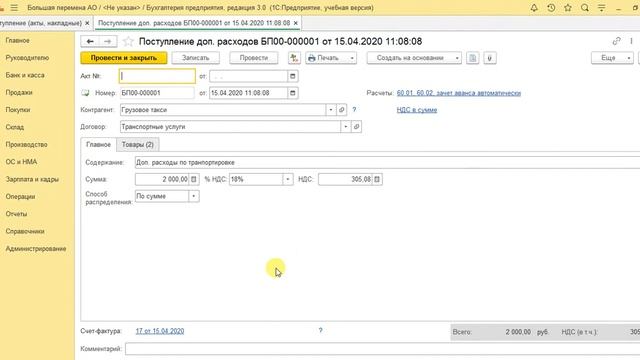Close Поступление (акты, накладные) tab

87,23
